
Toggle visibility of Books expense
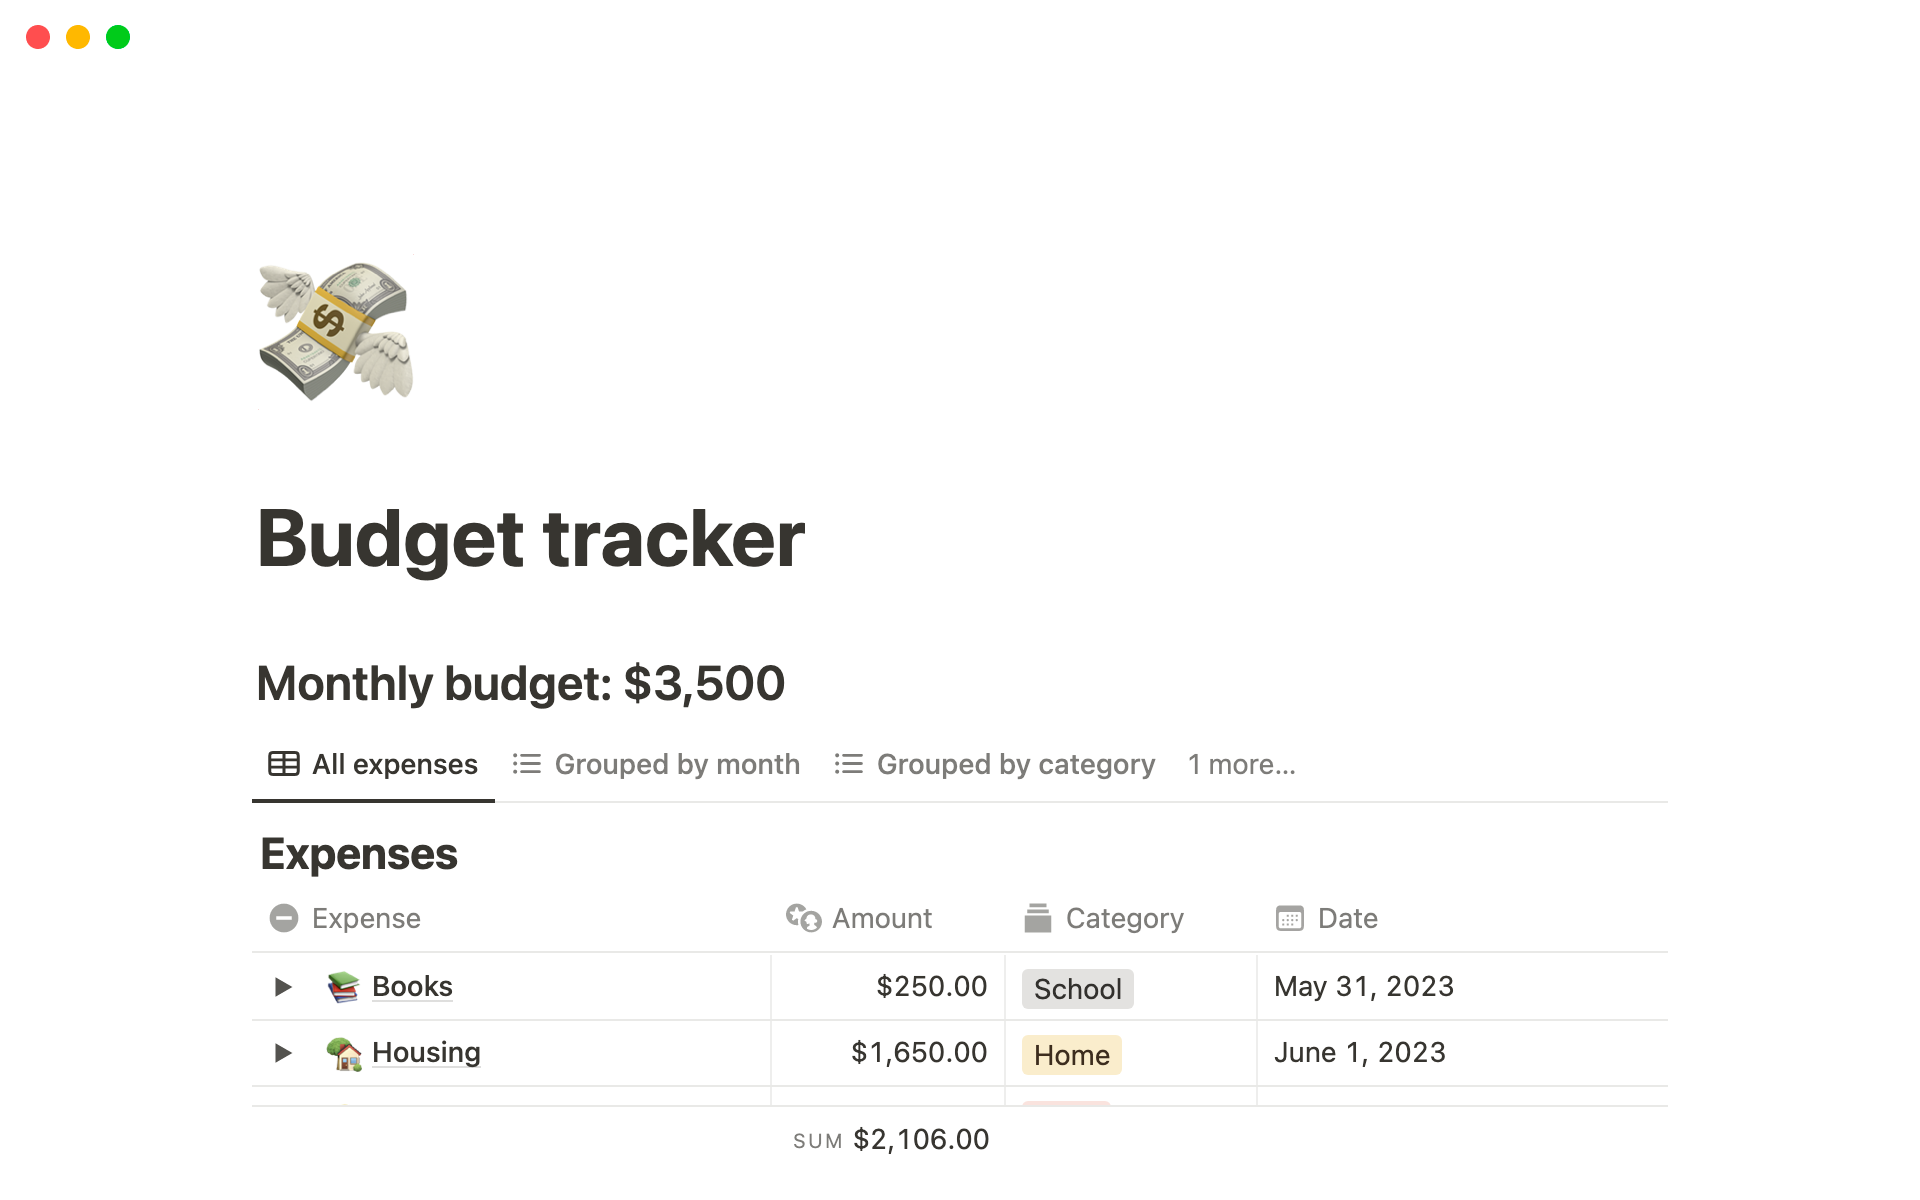click(x=283, y=986)
